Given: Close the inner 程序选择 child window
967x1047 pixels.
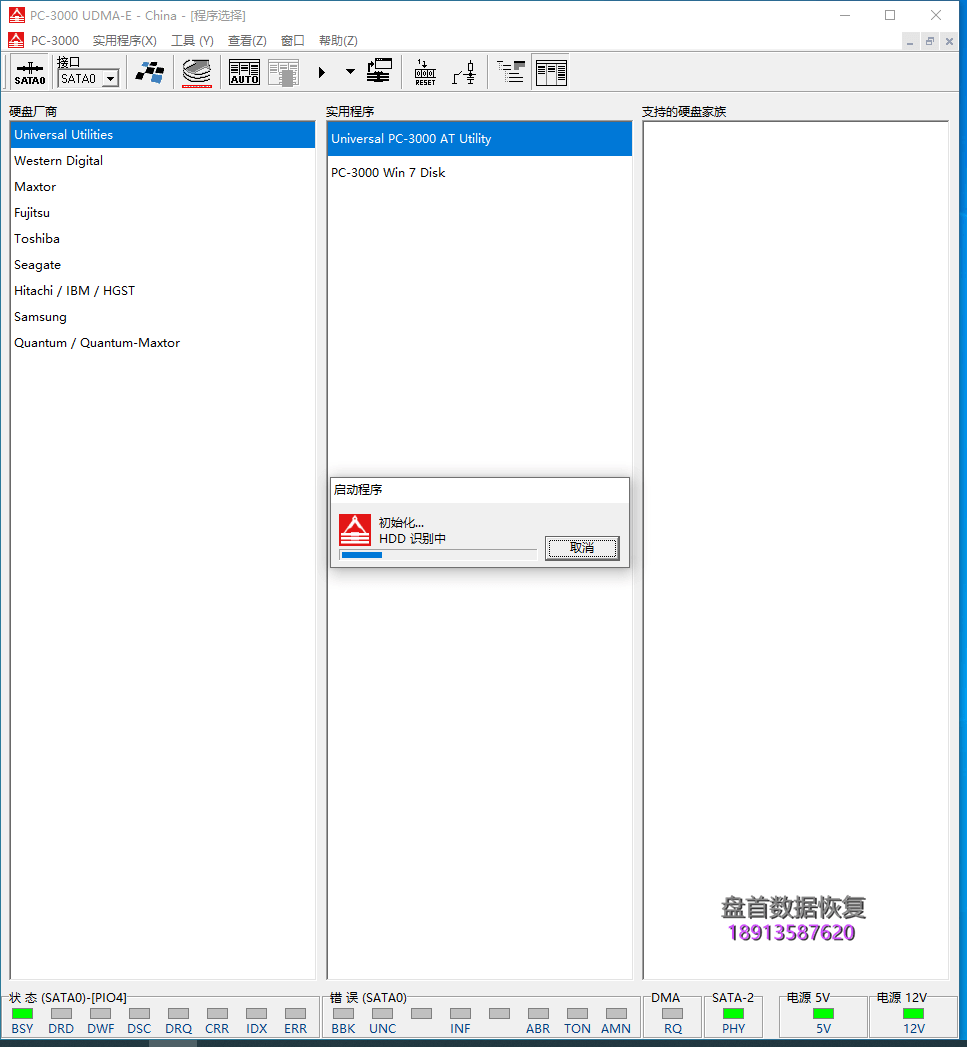Looking at the screenshot, I should [x=949, y=41].
